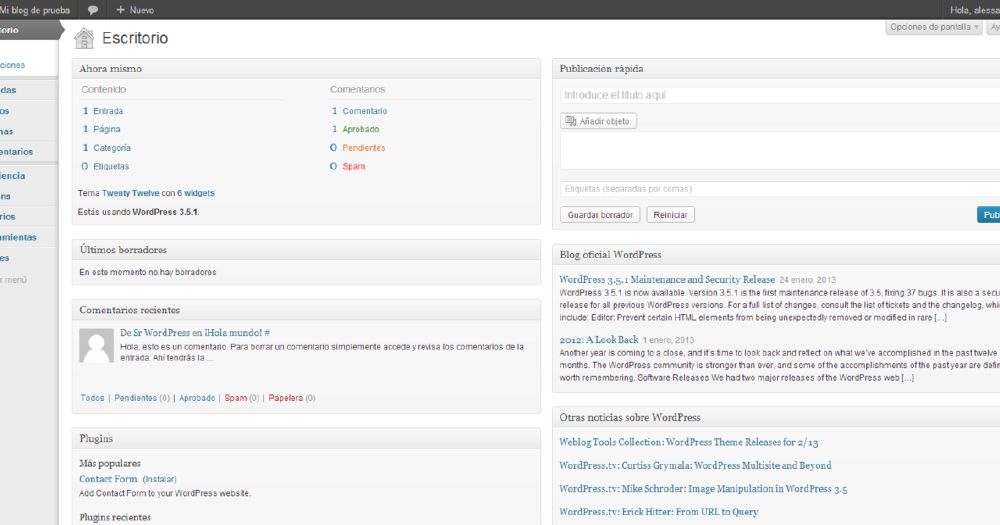
Task: Click Pendientes (0) filter under recent comments
Action: point(142,398)
